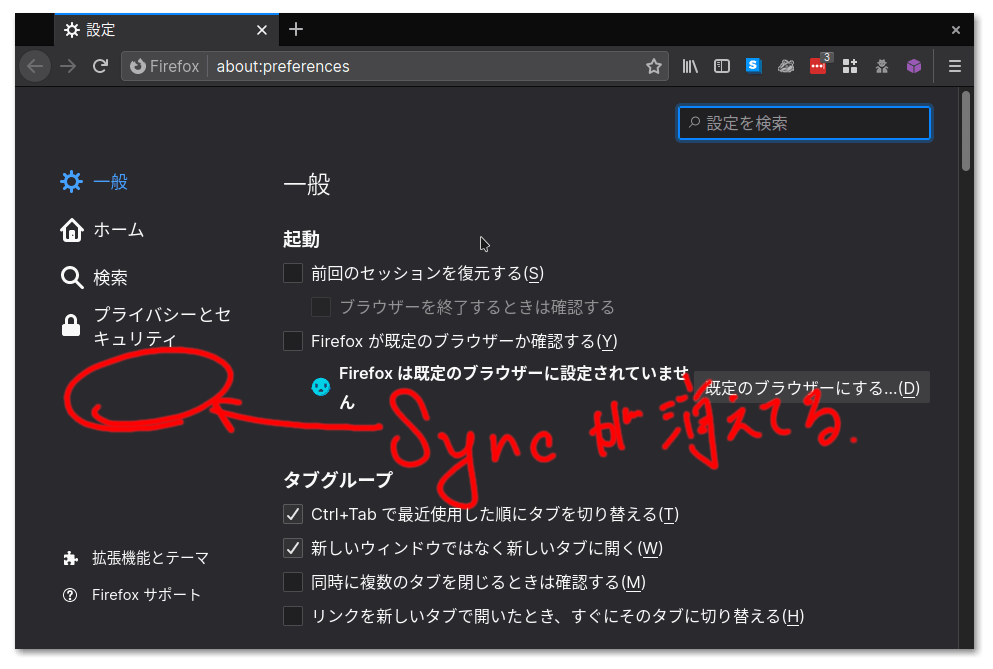The image size is (993, 669).
Task: Select the 設定 tab
Action: [166, 30]
